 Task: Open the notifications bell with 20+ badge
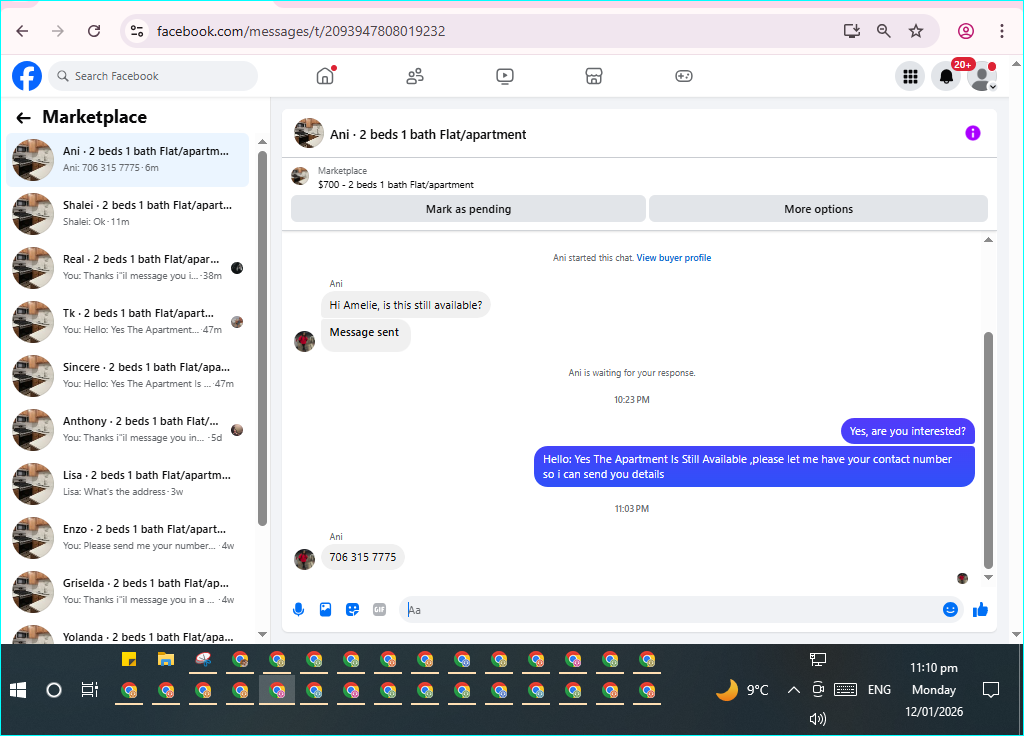[946, 76]
